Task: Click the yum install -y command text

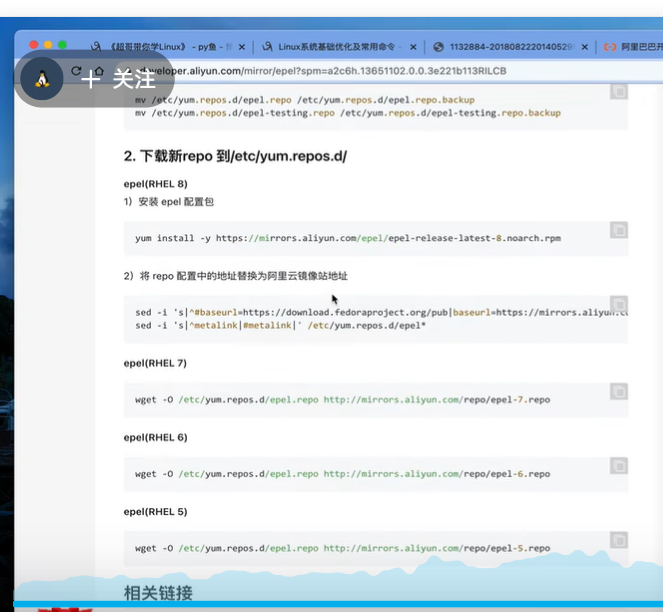Action: tap(348, 238)
